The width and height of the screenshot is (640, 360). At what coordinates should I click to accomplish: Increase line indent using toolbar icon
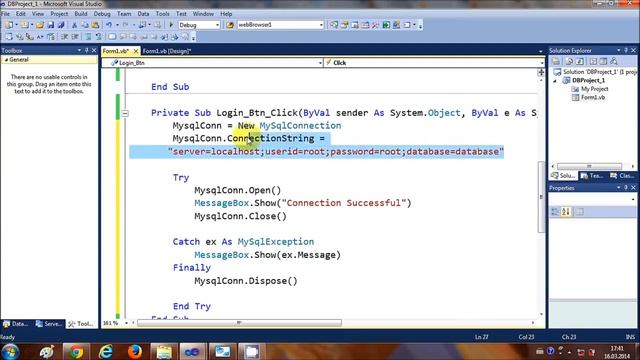pyautogui.click(x=75, y=37)
